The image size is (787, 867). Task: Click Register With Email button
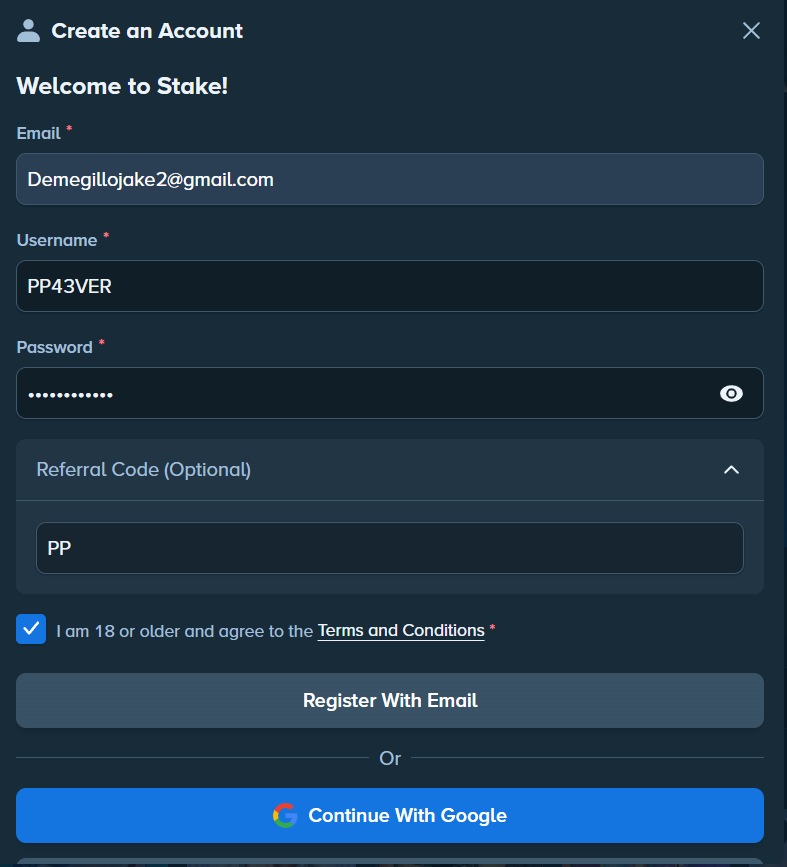(x=390, y=701)
